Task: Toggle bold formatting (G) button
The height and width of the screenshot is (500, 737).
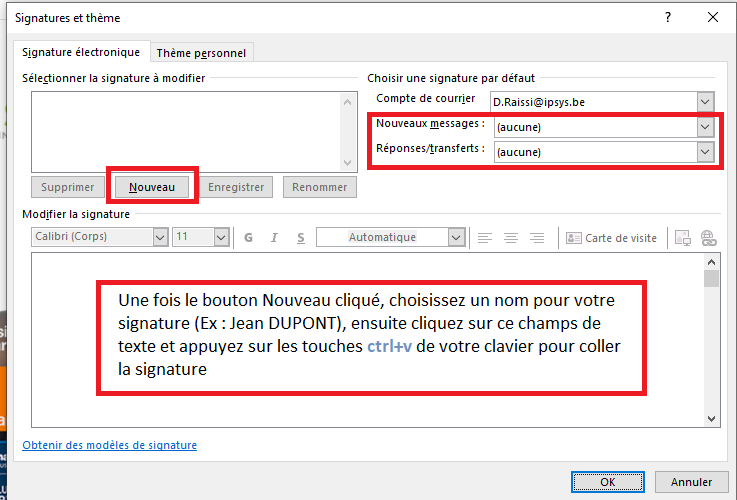Action: point(247,238)
